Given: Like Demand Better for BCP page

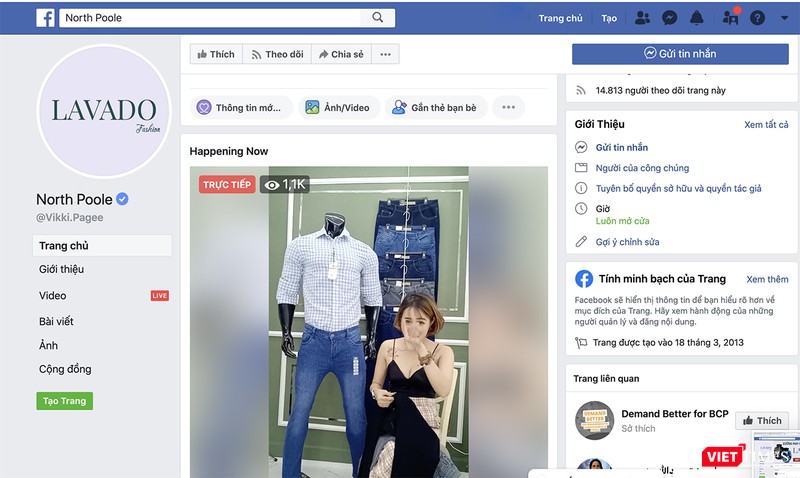Looking at the screenshot, I should click(x=762, y=420).
